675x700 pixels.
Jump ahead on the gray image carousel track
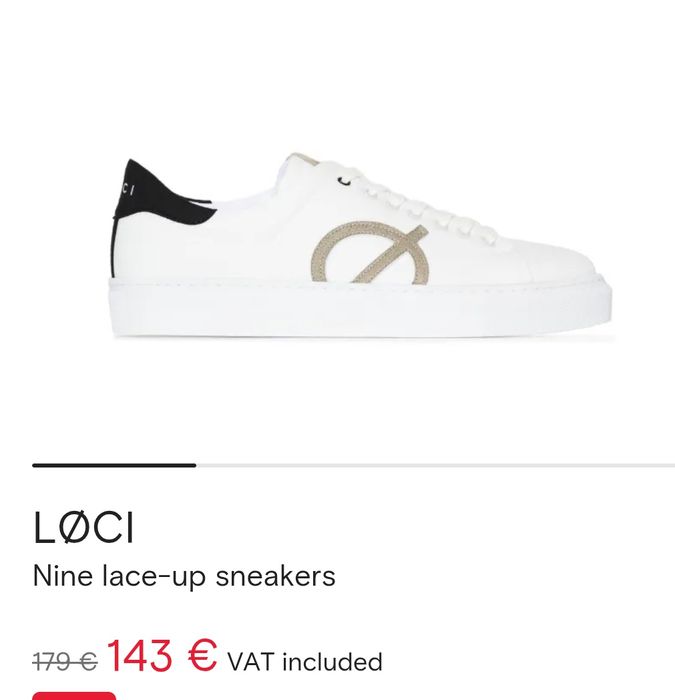click(436, 466)
